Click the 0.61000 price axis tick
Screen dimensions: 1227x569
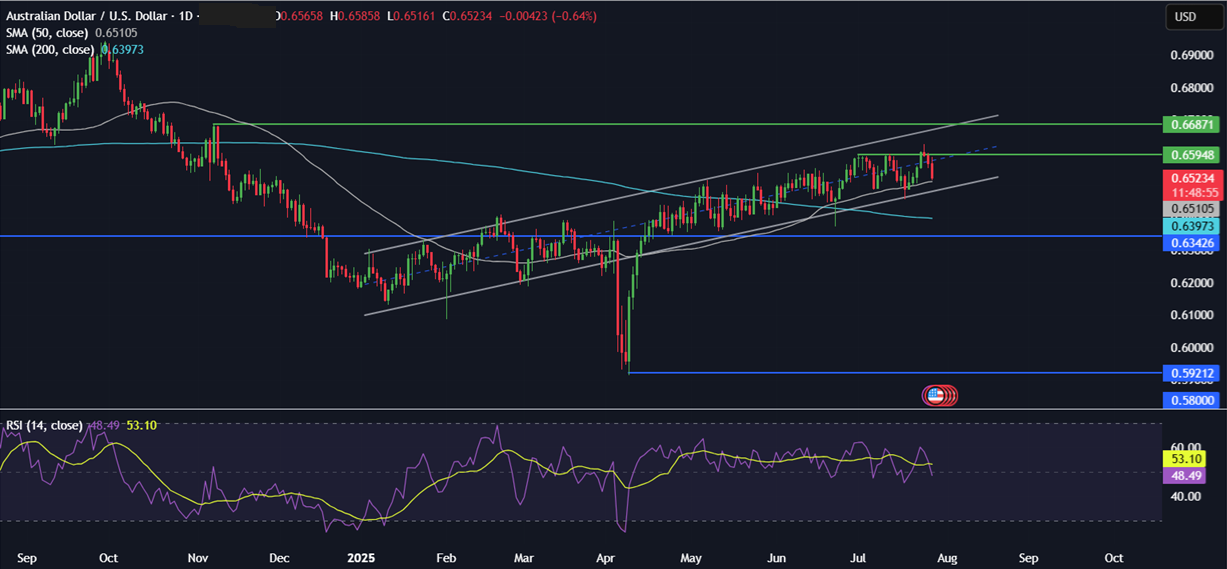pos(1190,315)
